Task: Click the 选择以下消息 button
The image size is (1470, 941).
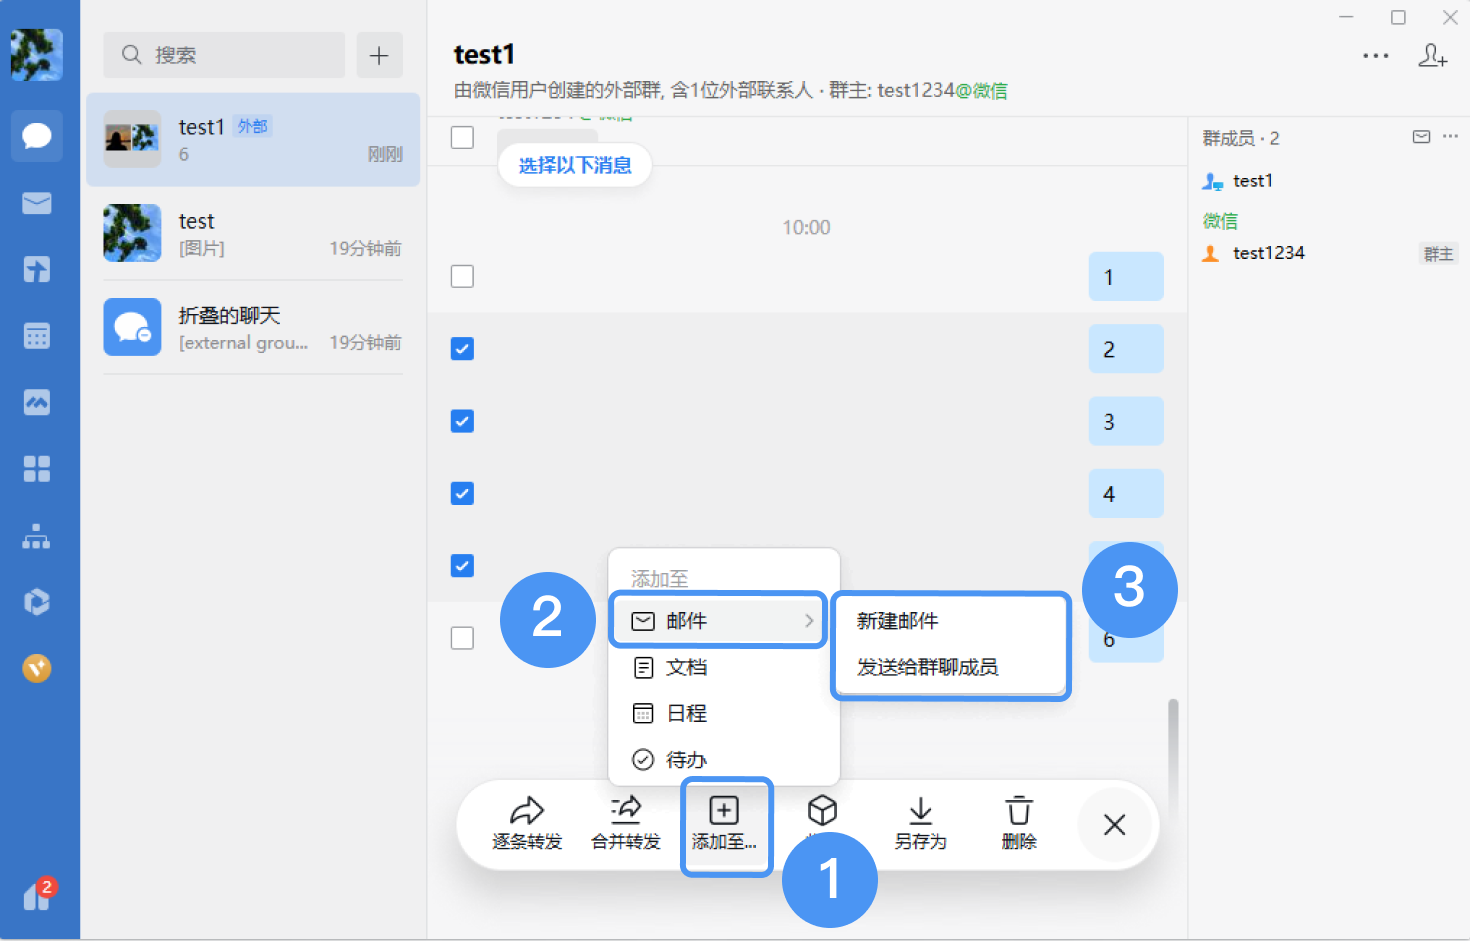Action: pyautogui.click(x=575, y=165)
